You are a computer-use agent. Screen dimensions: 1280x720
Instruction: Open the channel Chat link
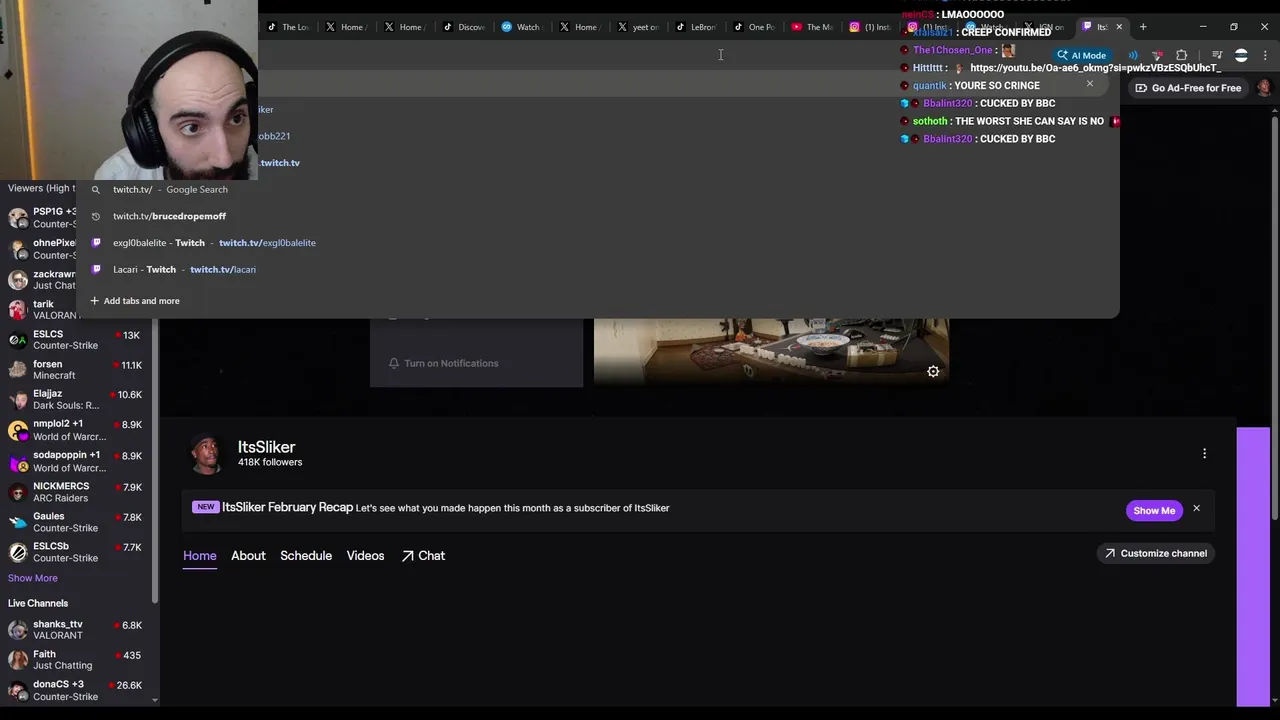(423, 556)
